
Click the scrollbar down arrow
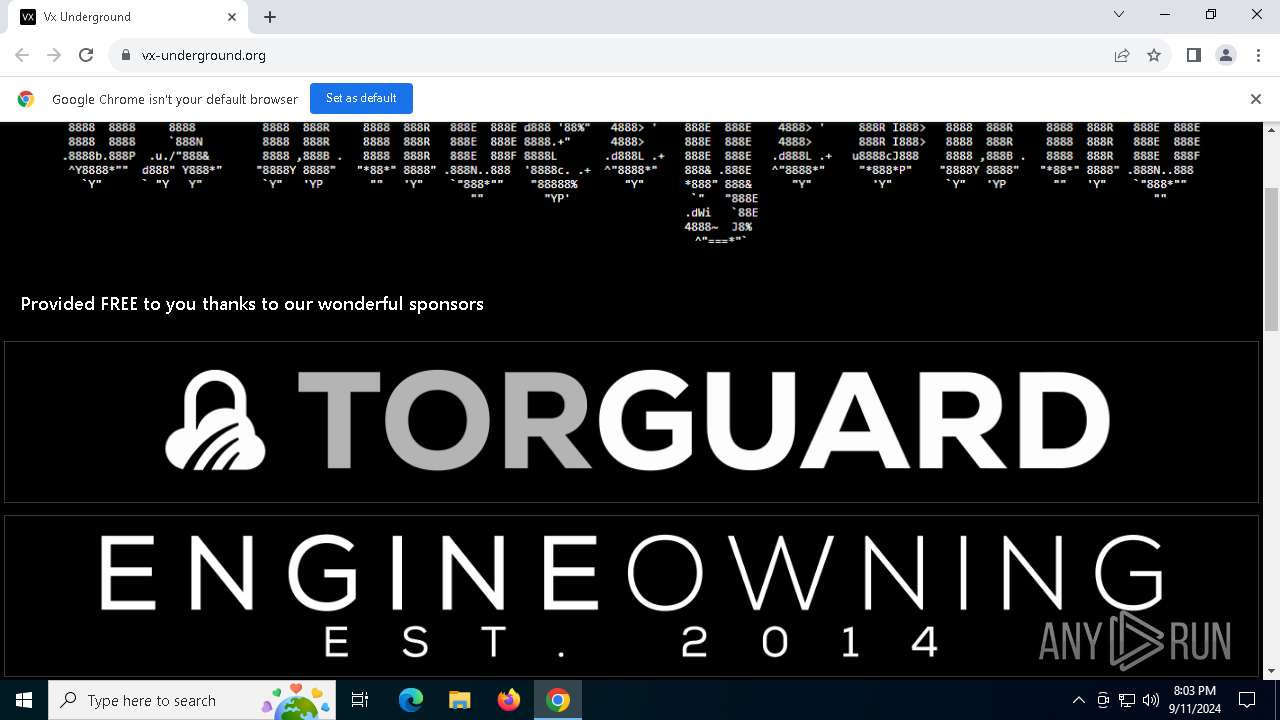(x=1272, y=671)
